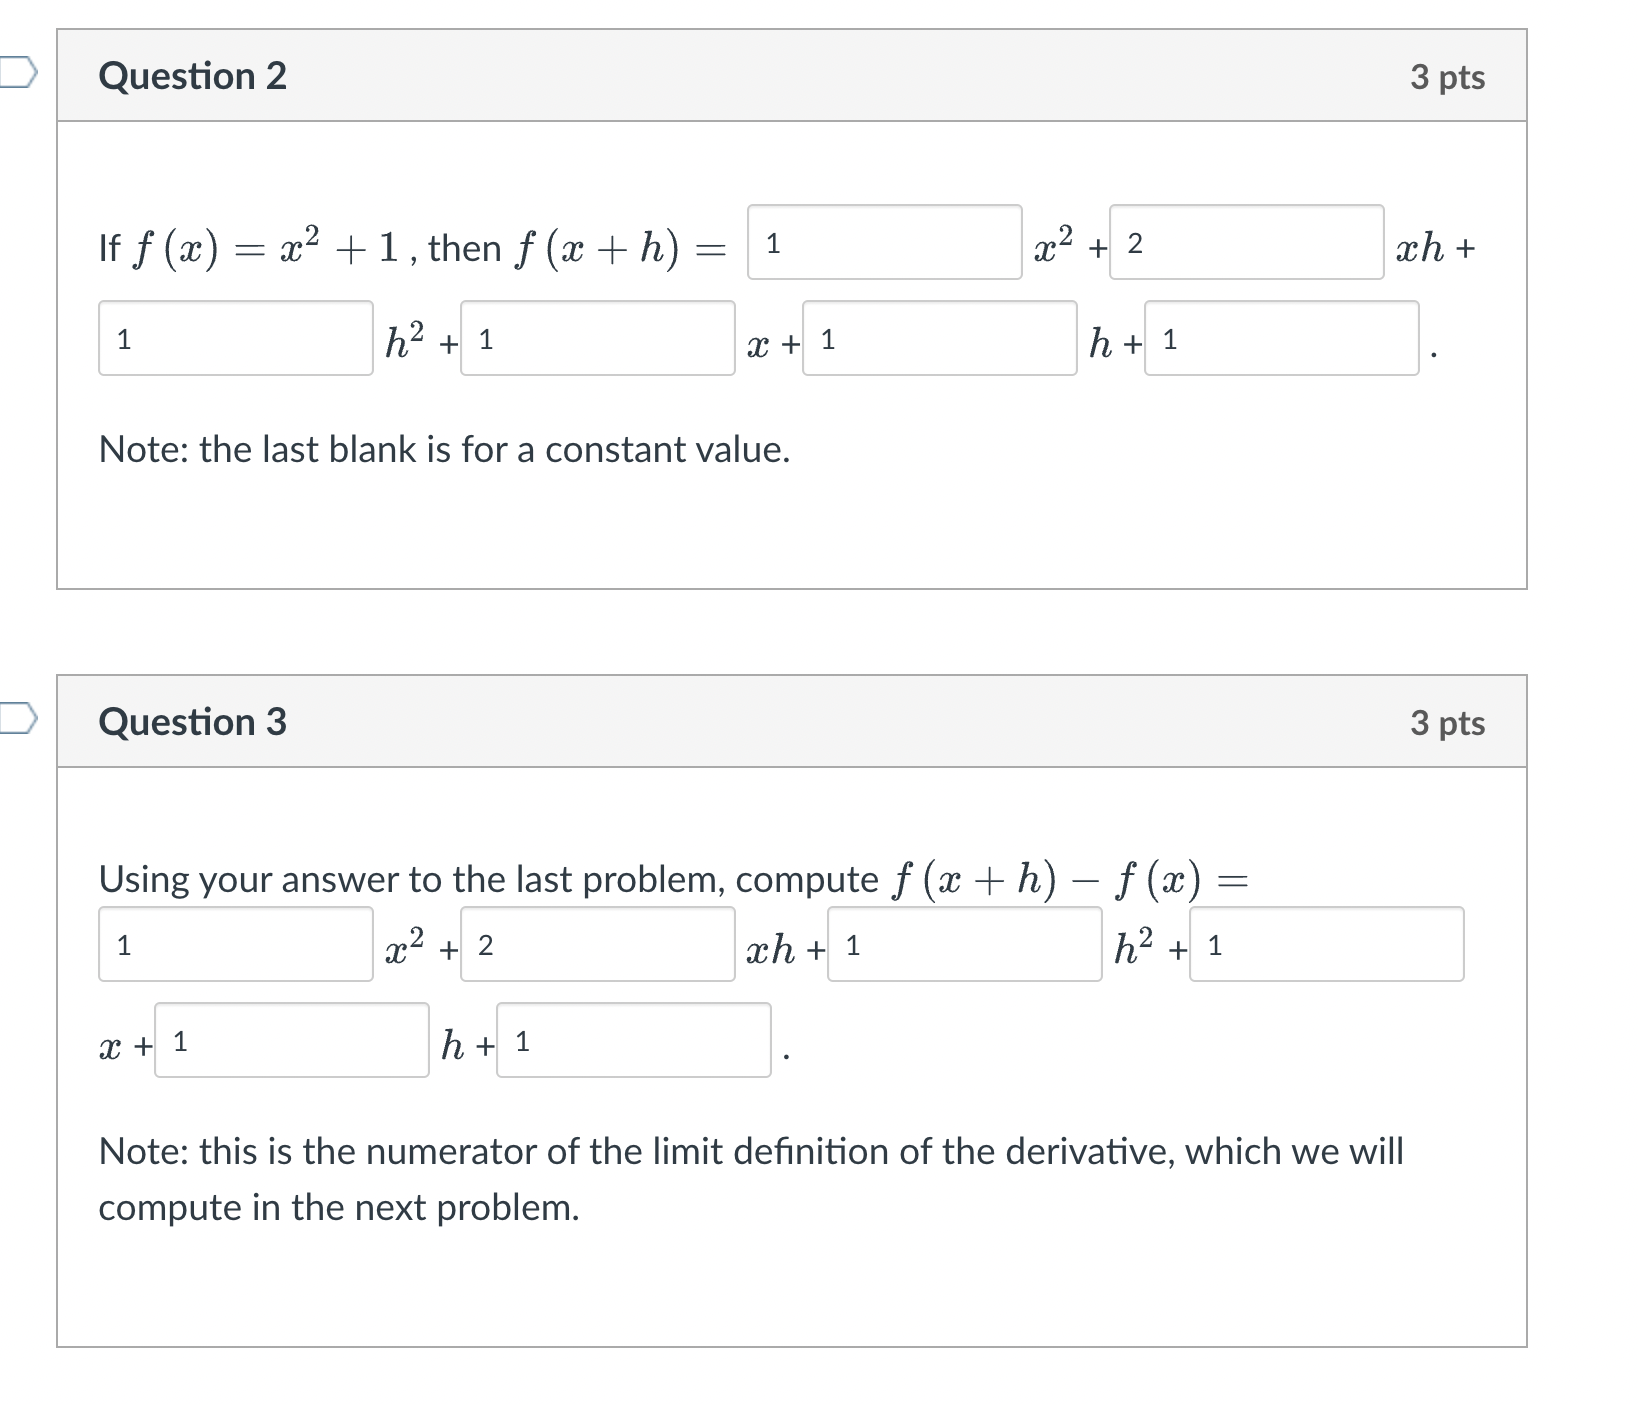Click the xh coefficient field in Question 2

pos(1246,242)
